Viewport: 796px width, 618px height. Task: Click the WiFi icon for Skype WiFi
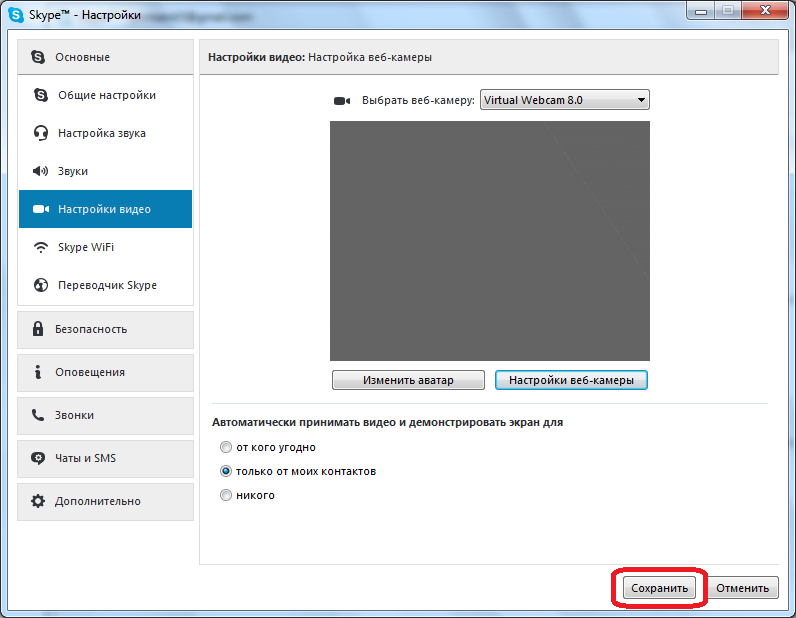pyautogui.click(x=40, y=247)
